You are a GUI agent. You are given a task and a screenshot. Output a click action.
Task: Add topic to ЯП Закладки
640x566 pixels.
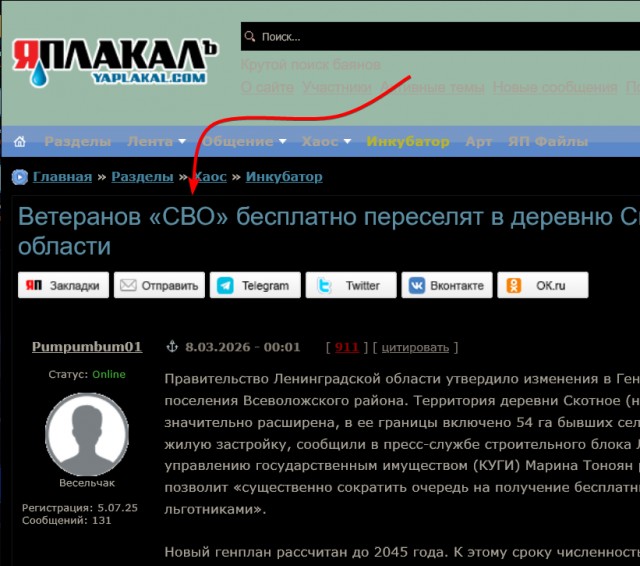(63, 285)
